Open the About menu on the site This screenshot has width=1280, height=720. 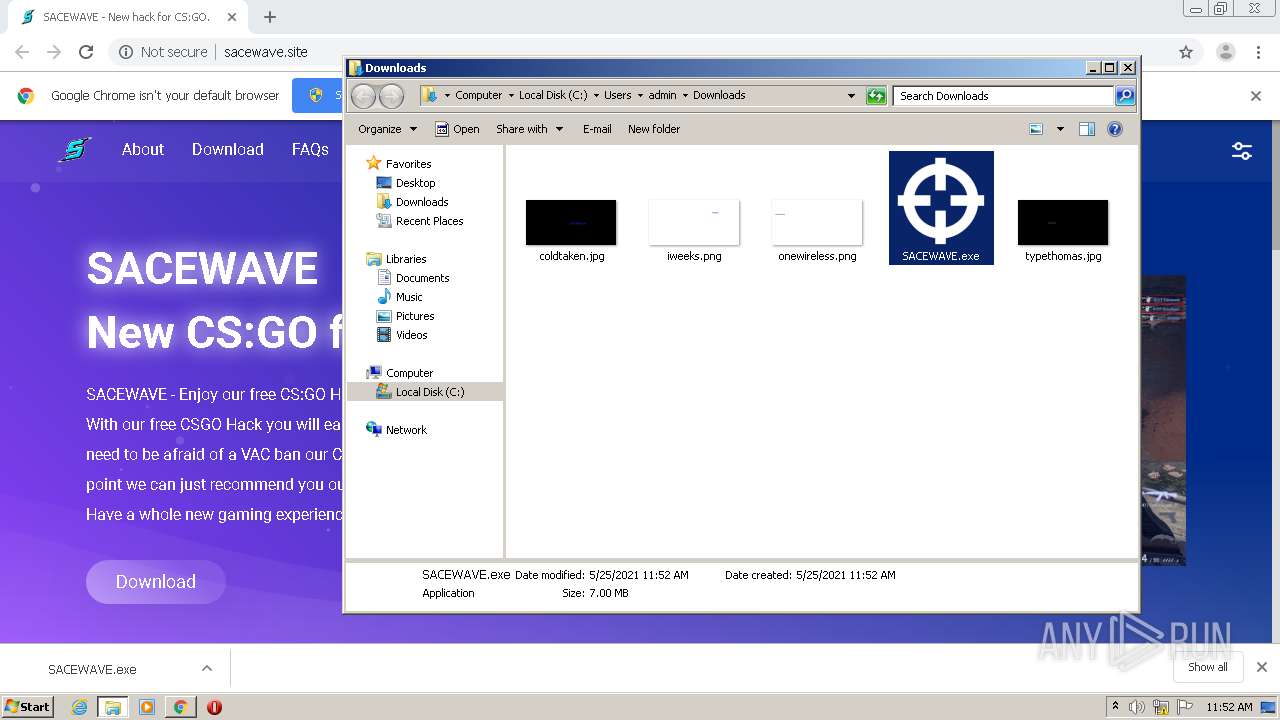pos(143,149)
